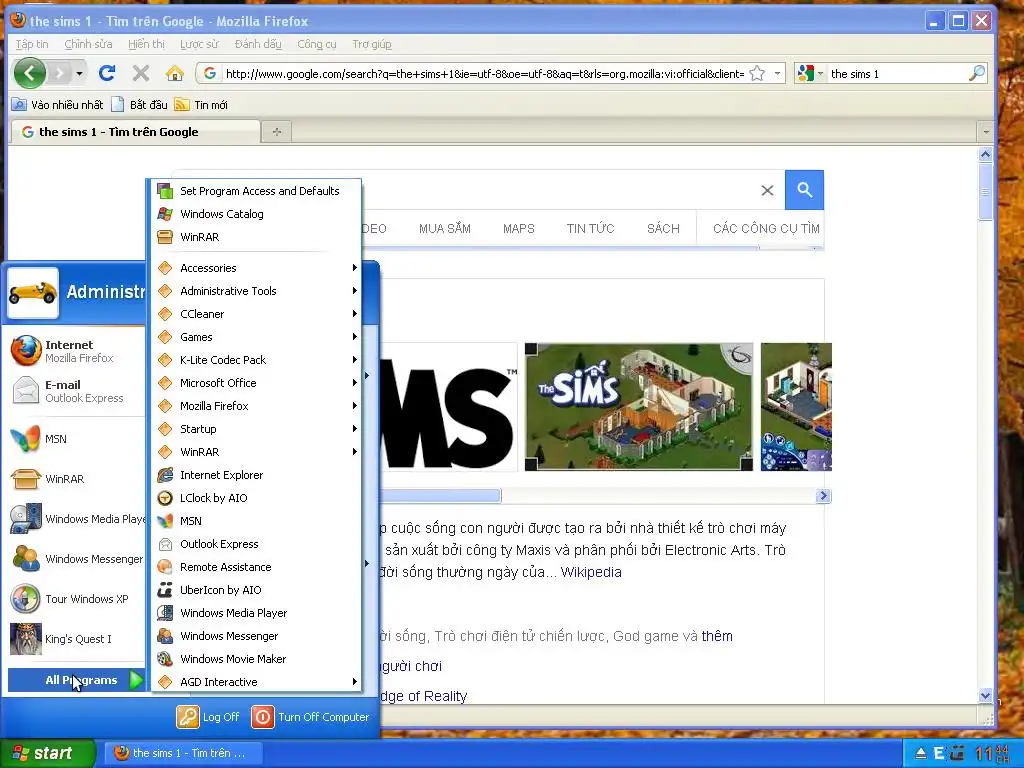Image resolution: width=1024 pixels, height=768 pixels.
Task: Click the blue Google search button
Action: coord(804,190)
